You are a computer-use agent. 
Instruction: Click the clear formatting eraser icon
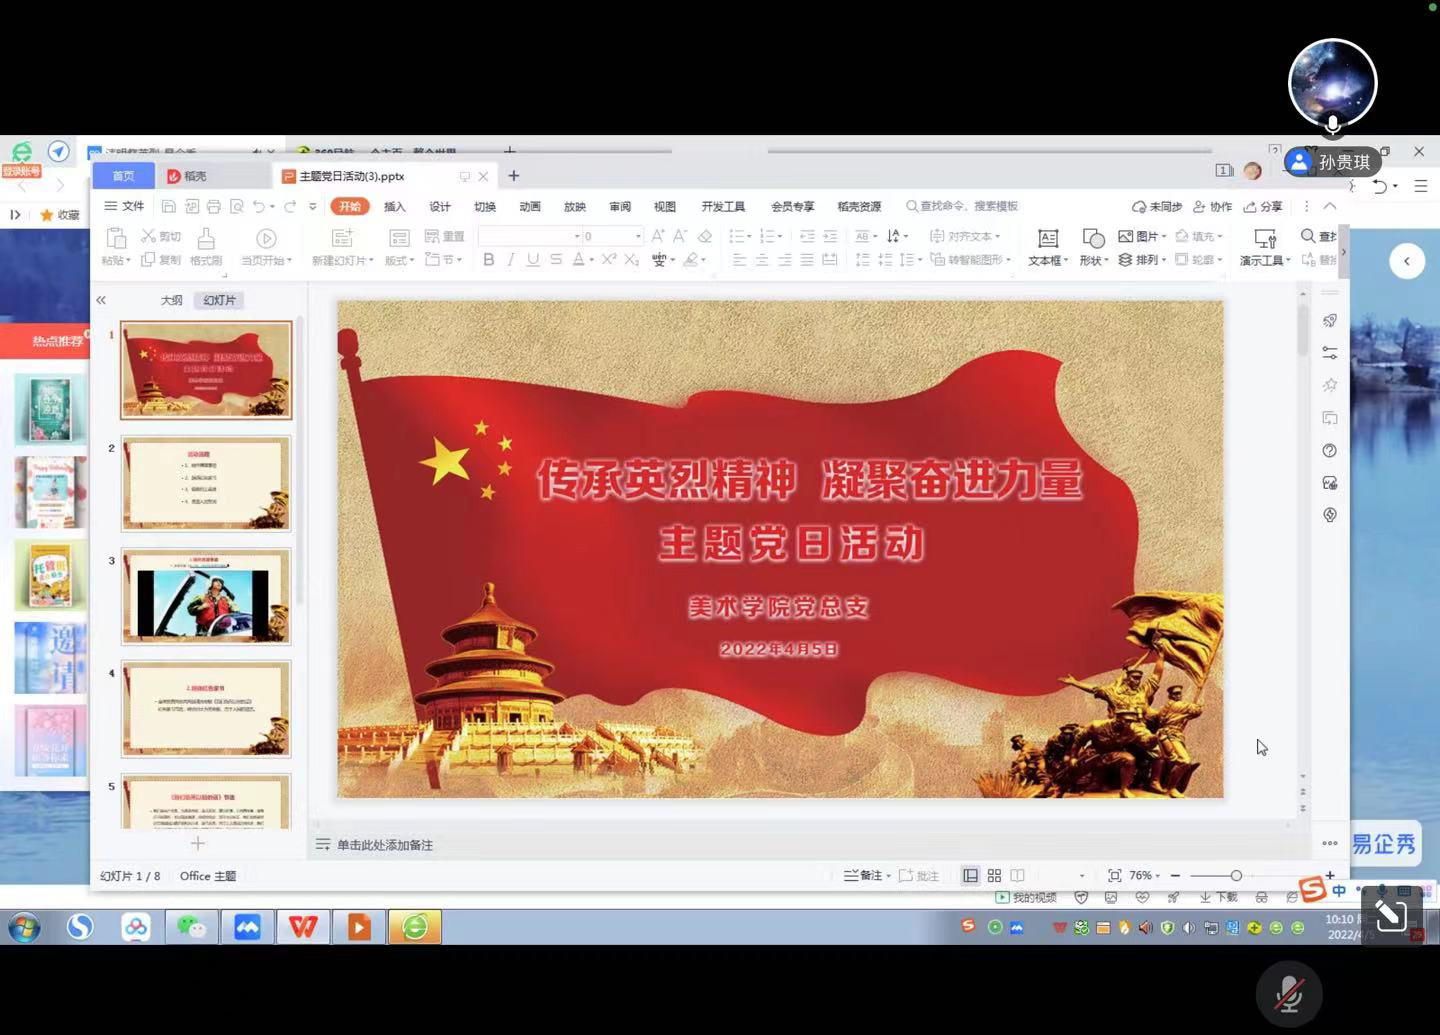705,236
